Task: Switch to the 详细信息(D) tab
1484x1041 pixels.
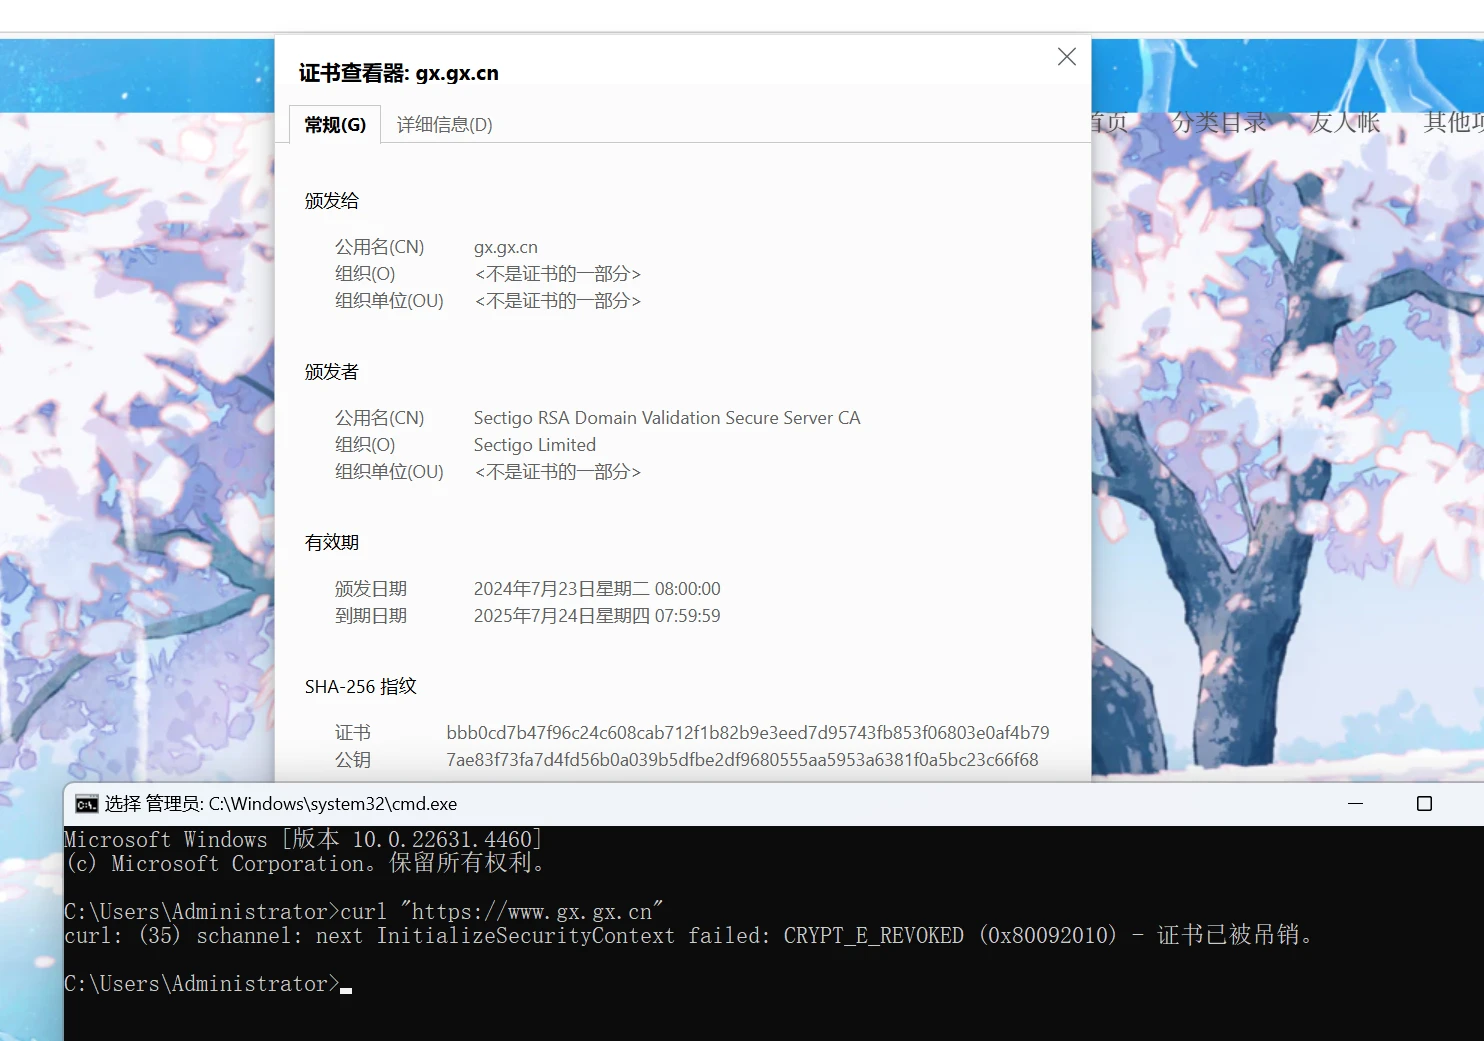Action: click(444, 125)
